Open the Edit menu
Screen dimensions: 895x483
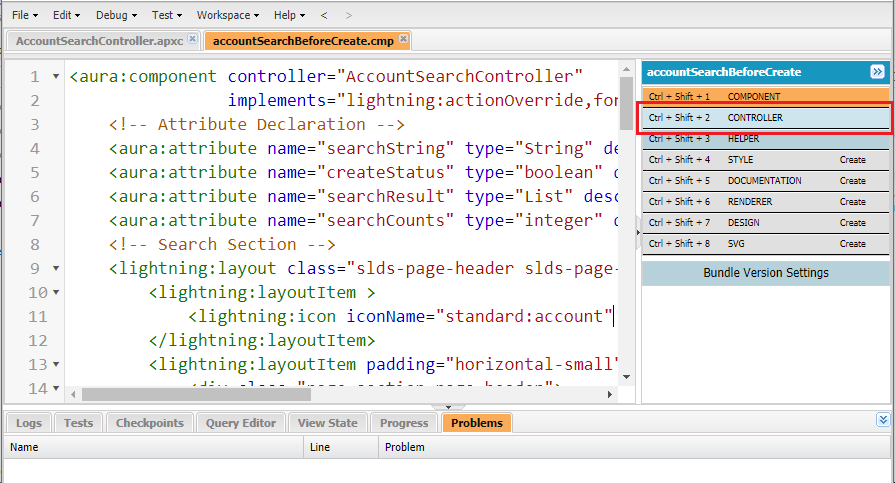[x=66, y=15]
